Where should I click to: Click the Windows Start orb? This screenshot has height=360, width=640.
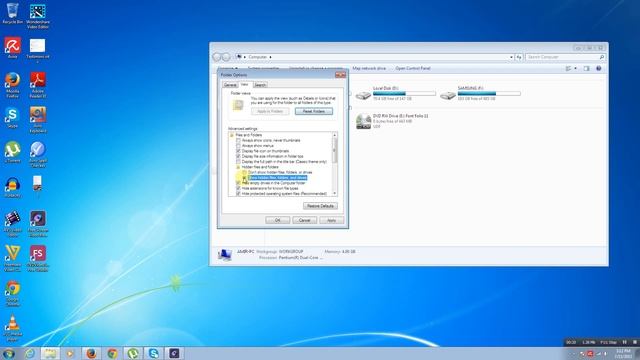click(9, 353)
